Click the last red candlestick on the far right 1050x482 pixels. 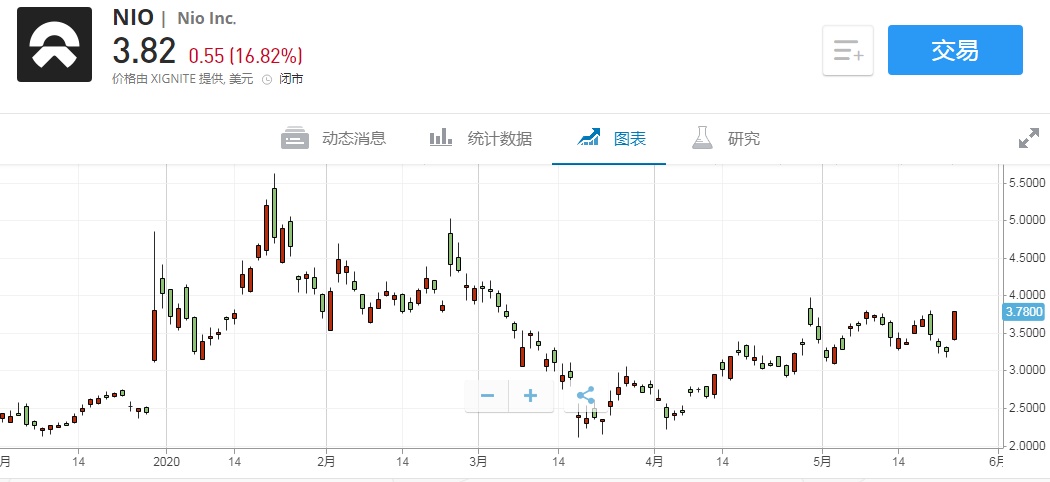coord(955,325)
